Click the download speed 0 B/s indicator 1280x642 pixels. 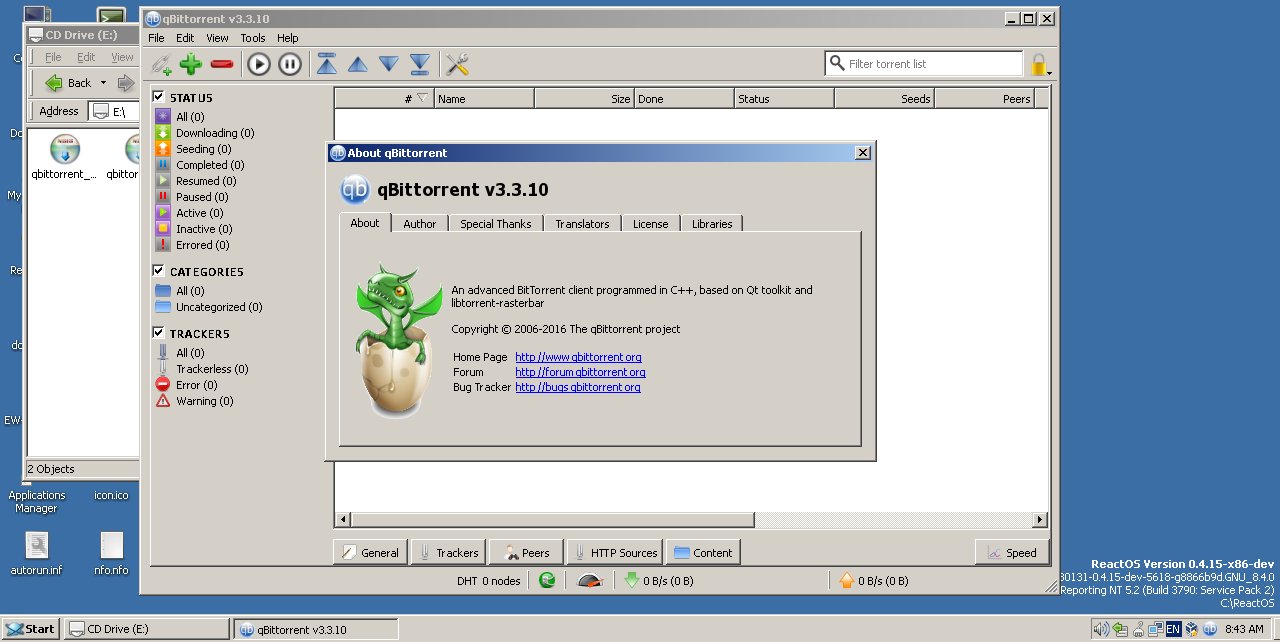point(660,580)
